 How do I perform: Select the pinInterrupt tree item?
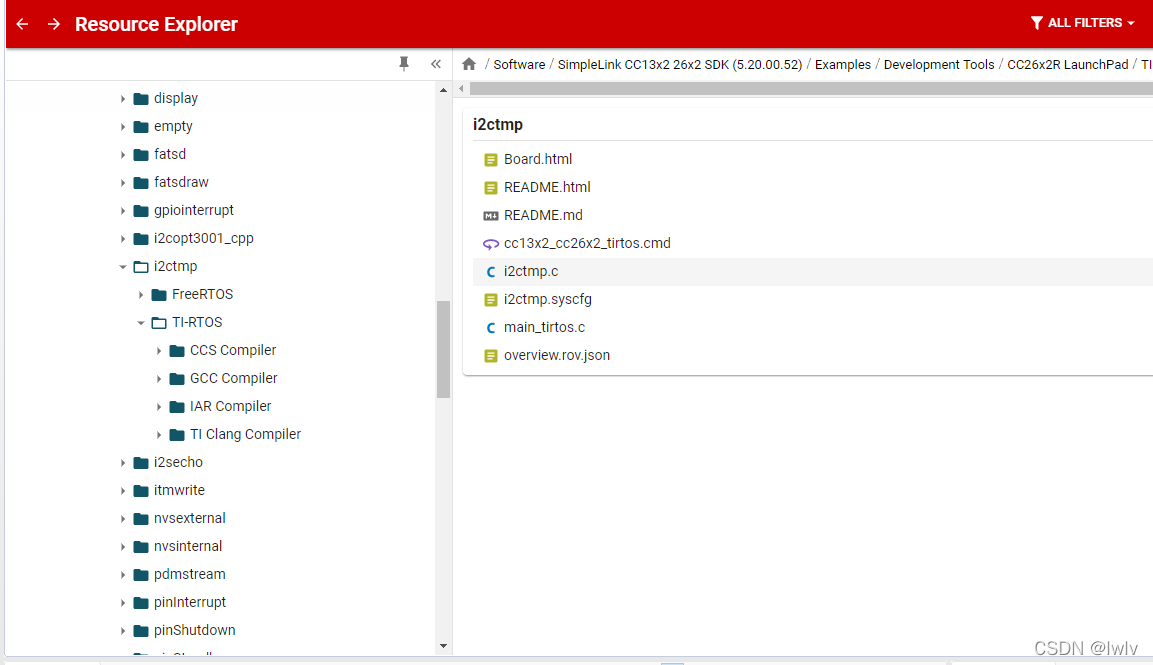(190, 602)
